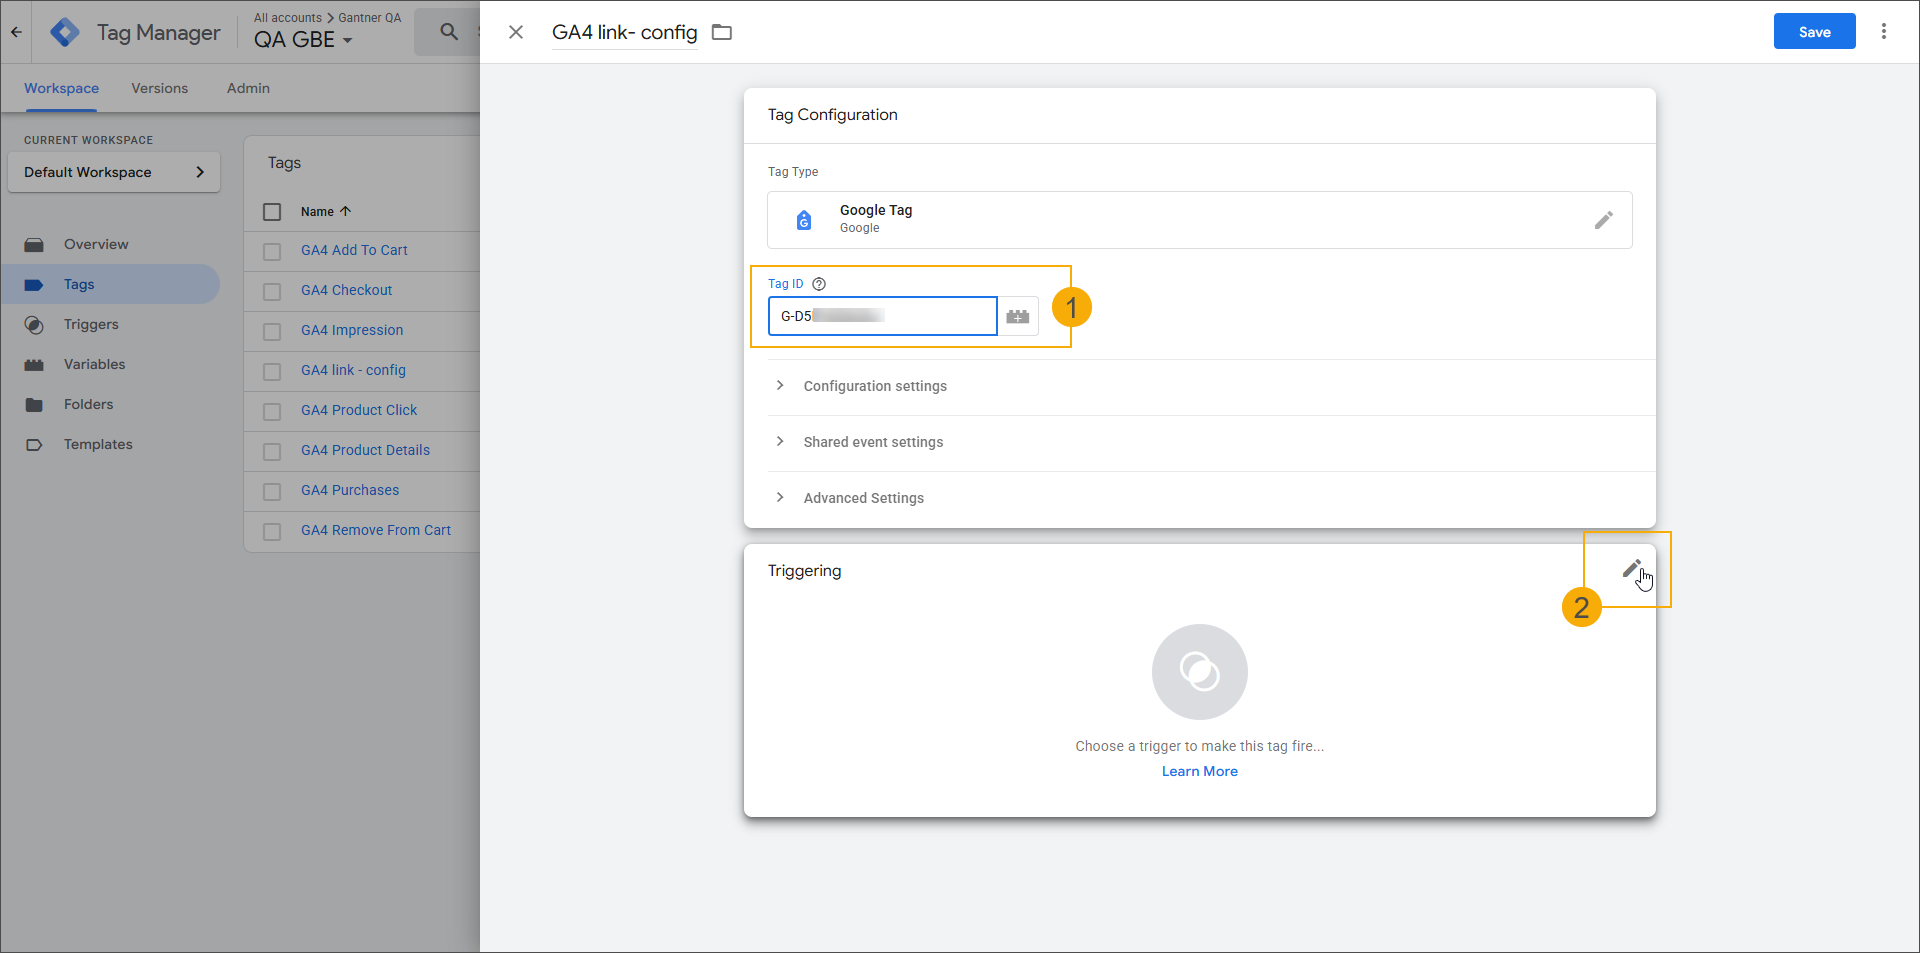Image resolution: width=1920 pixels, height=953 pixels.
Task: Switch to the Versions tab
Action: (159, 88)
